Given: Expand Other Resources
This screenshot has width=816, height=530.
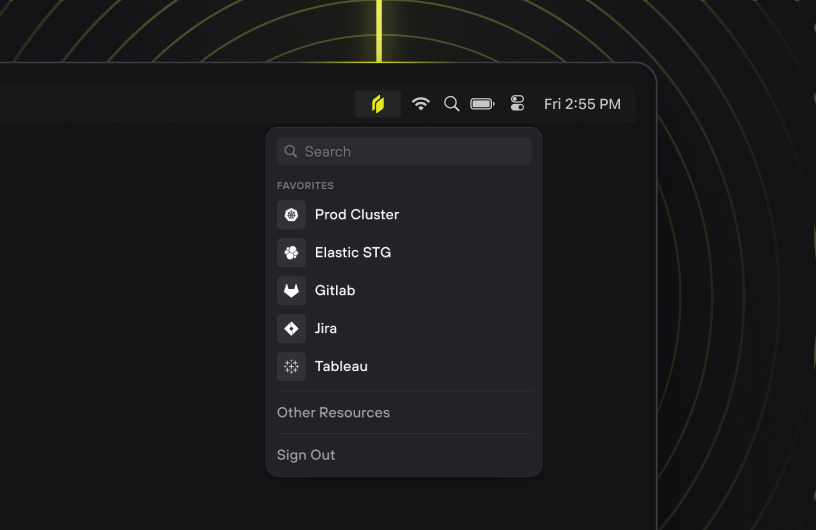Looking at the screenshot, I should 333,412.
